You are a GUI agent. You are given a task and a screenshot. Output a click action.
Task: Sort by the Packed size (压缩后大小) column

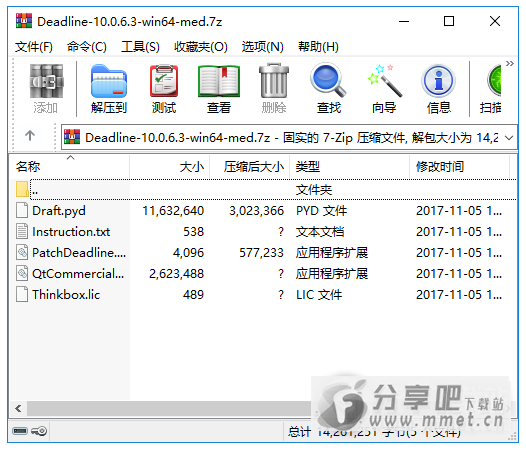pyautogui.click(x=250, y=166)
